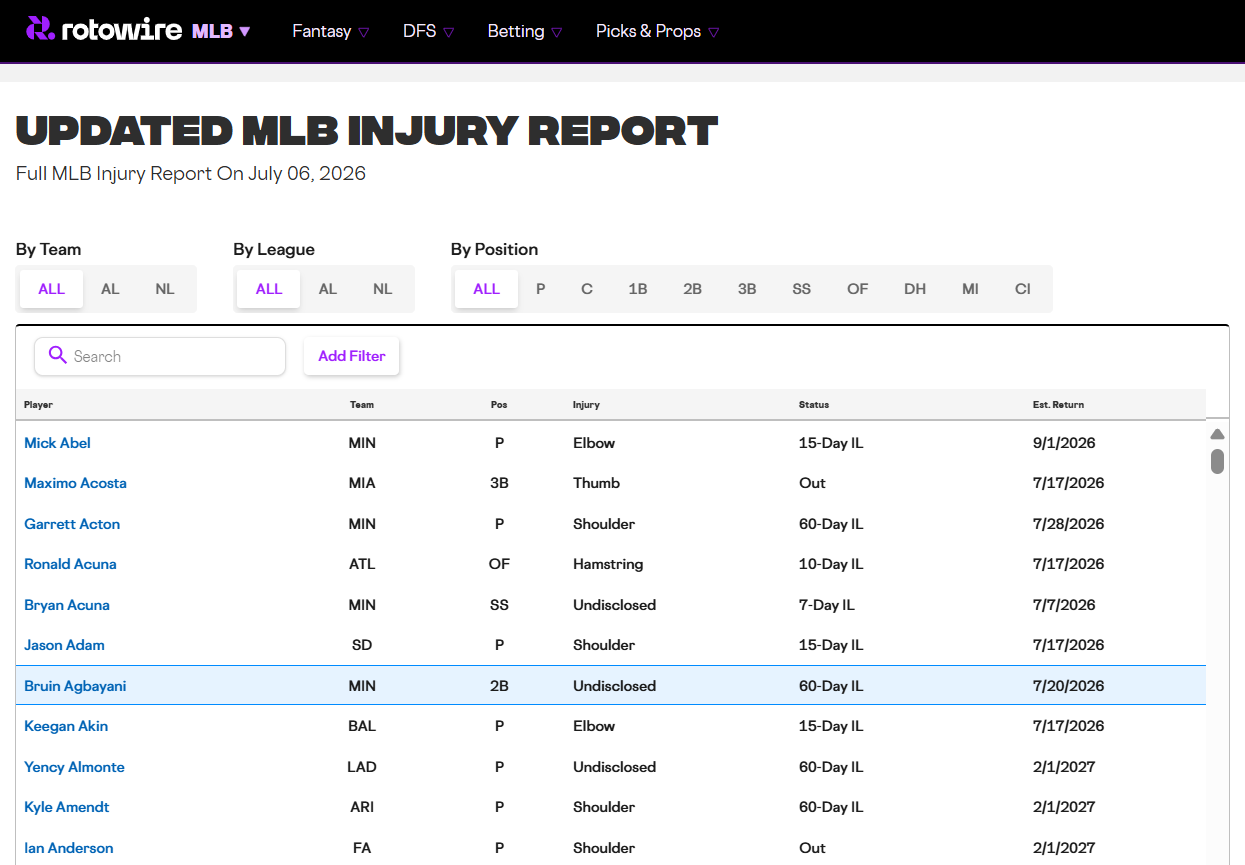Expand the Picks & Props menu
The height and width of the screenshot is (865, 1245).
point(658,31)
